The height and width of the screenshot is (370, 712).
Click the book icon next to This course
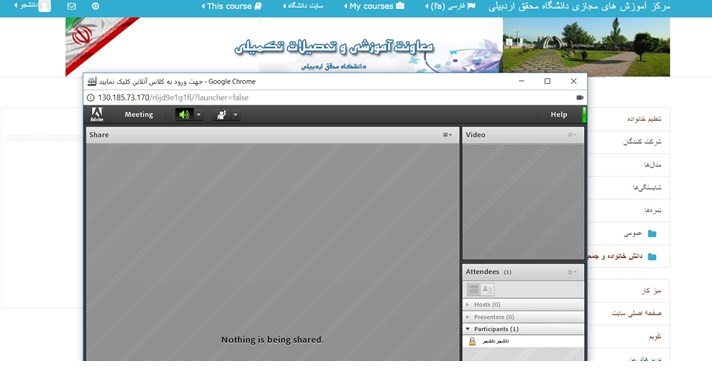(258, 6)
